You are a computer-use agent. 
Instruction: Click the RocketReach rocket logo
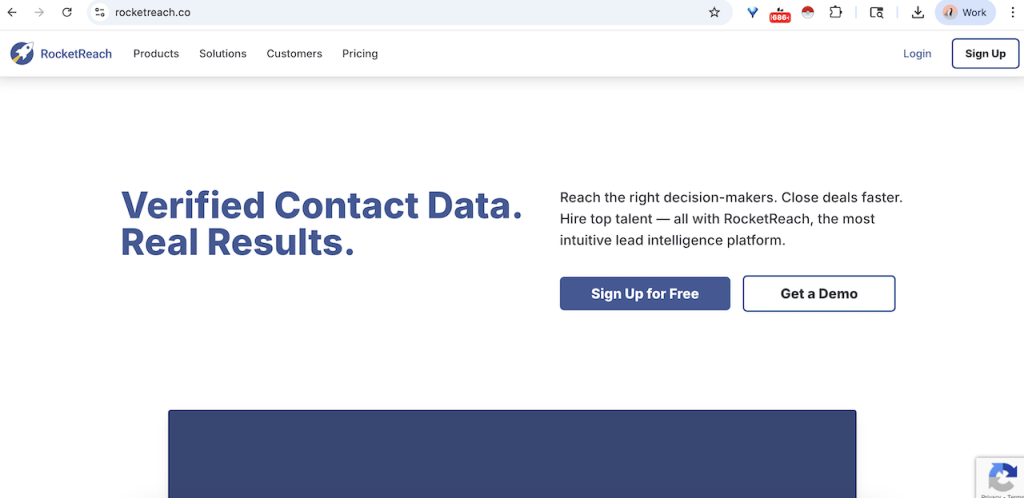(22, 54)
